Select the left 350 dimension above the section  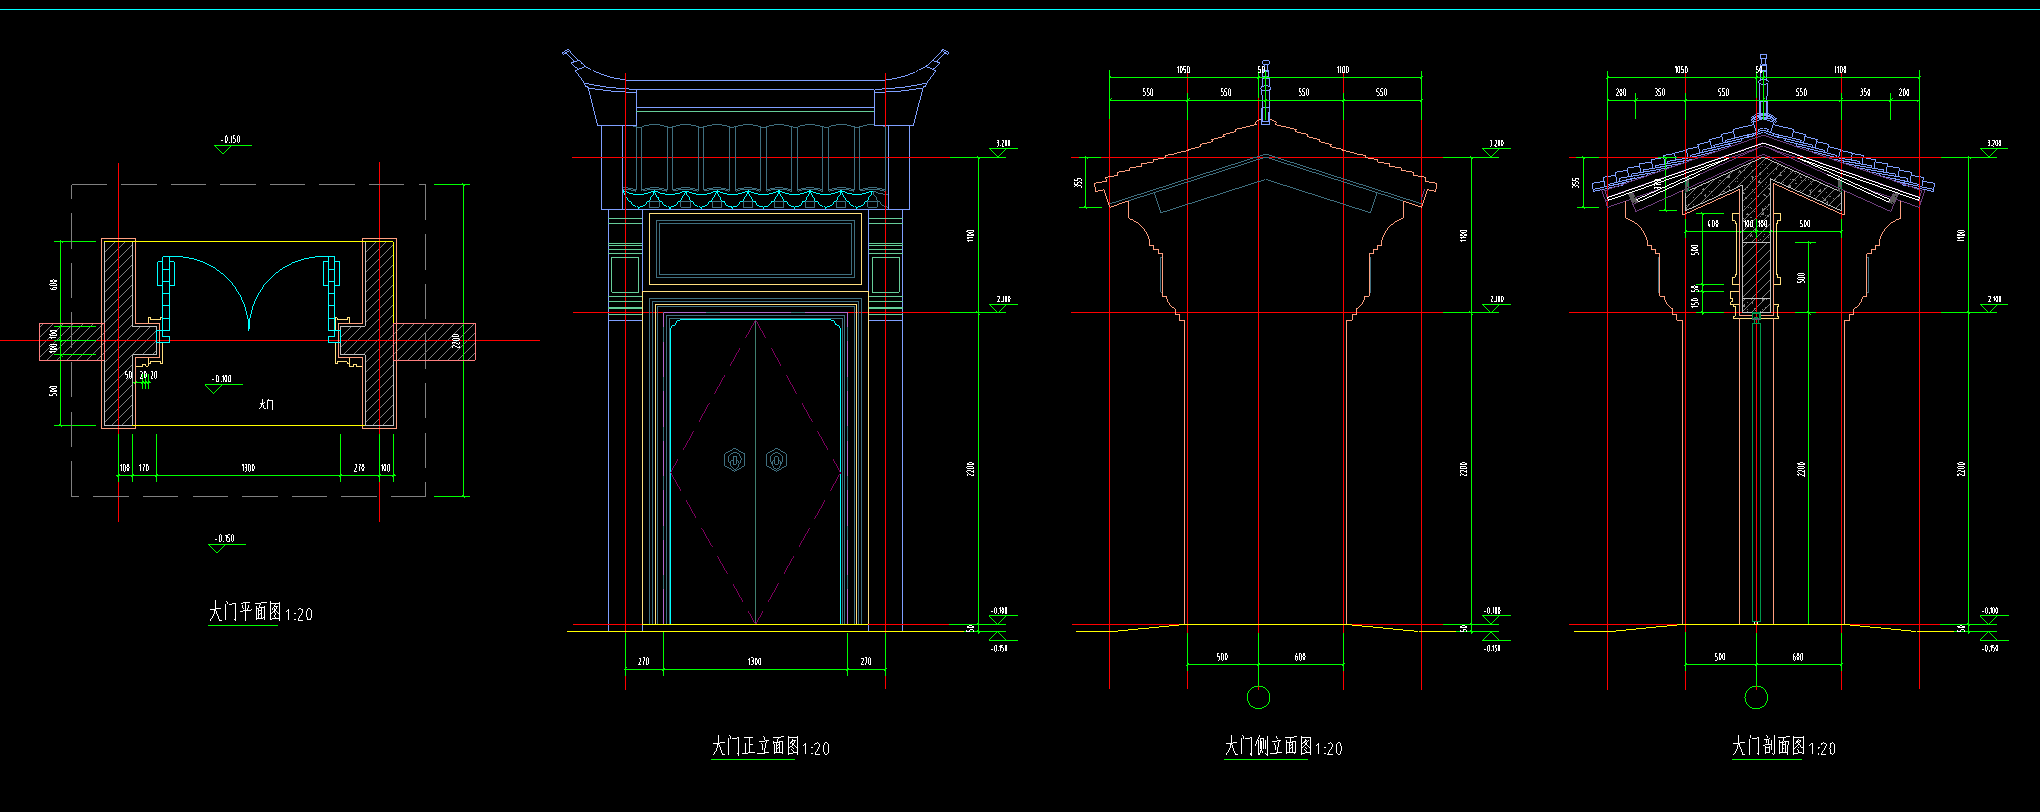pos(1659,92)
